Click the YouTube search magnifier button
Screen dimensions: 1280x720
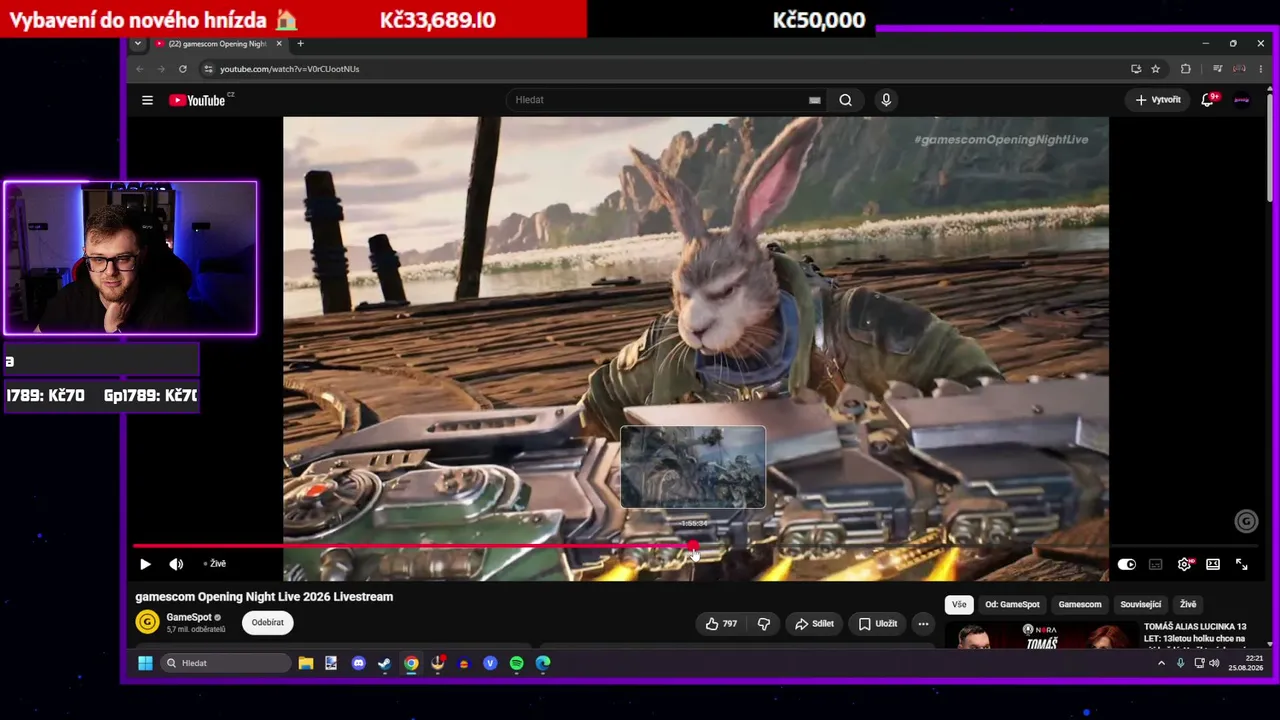845,100
